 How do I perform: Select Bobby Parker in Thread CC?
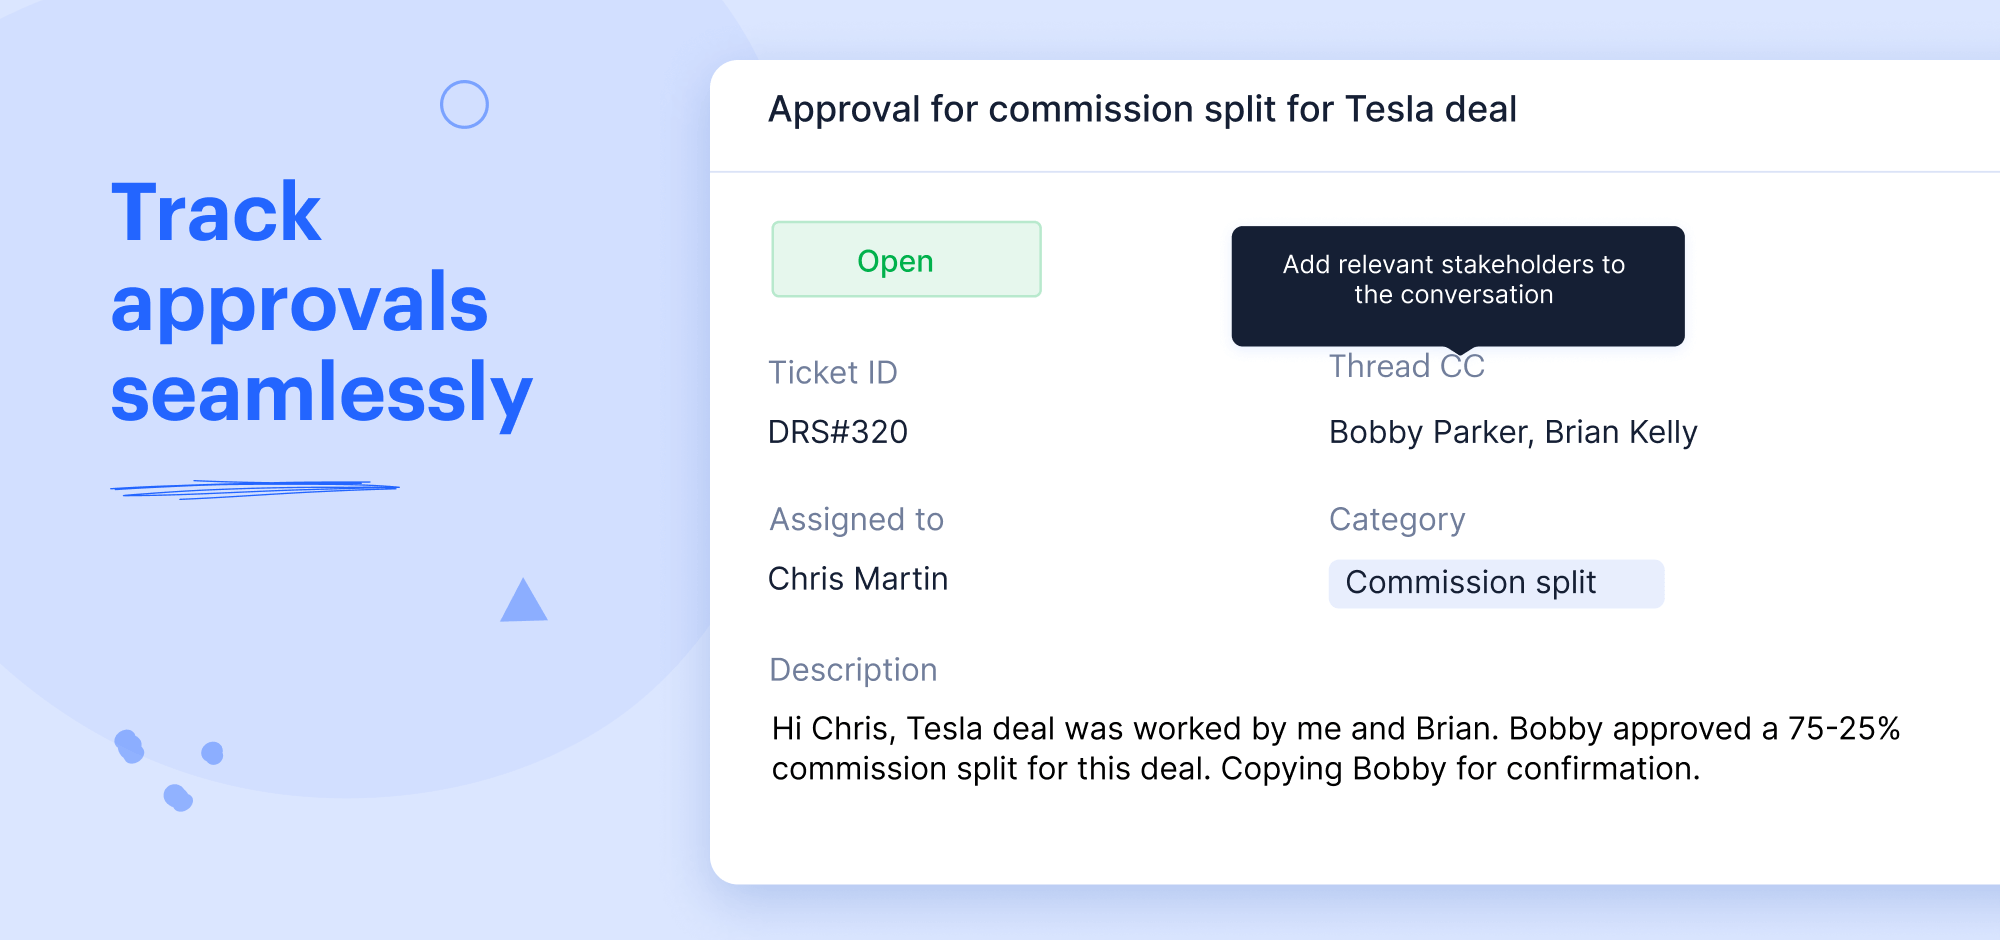point(1430,432)
